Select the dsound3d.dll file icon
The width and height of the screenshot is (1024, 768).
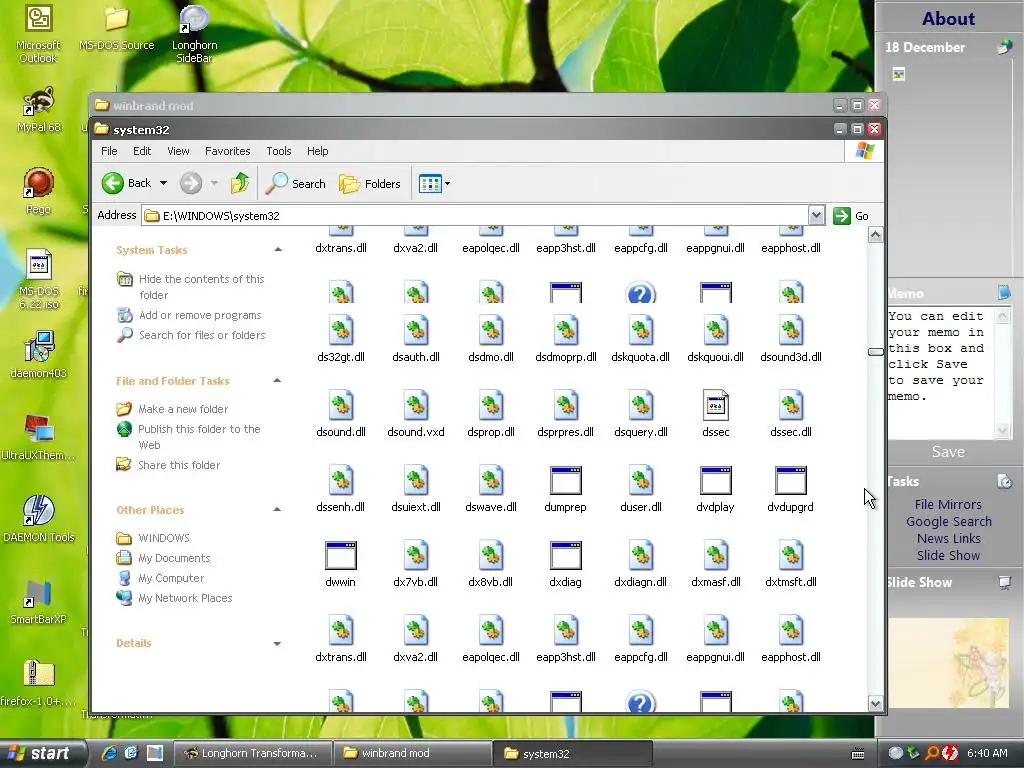click(x=791, y=330)
